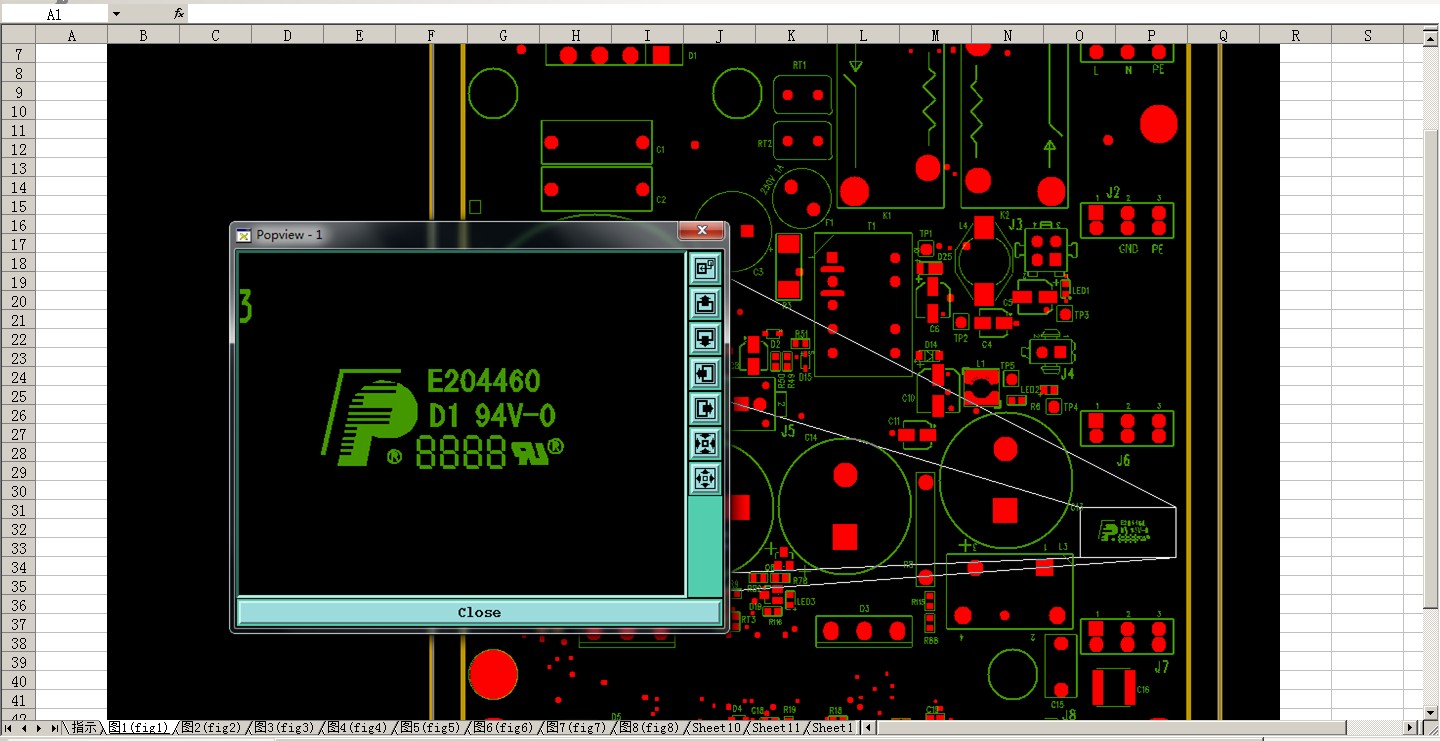Click the select-all corner of the worksheet
Viewport: 1440px width, 741px height.
(x=18, y=35)
